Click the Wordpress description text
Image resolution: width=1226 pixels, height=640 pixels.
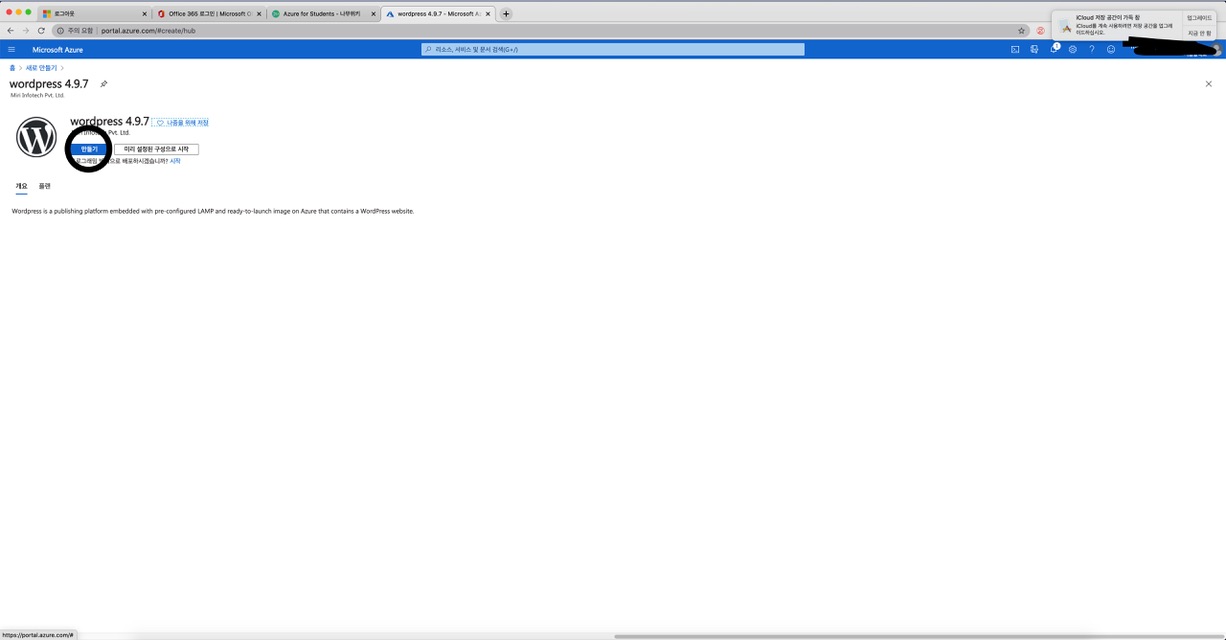click(x=213, y=211)
